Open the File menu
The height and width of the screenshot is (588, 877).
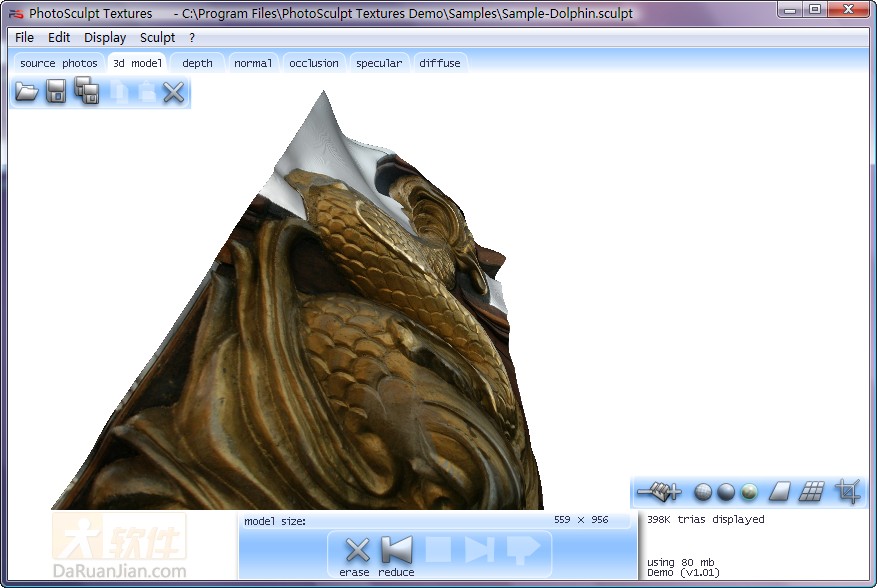(x=24, y=37)
